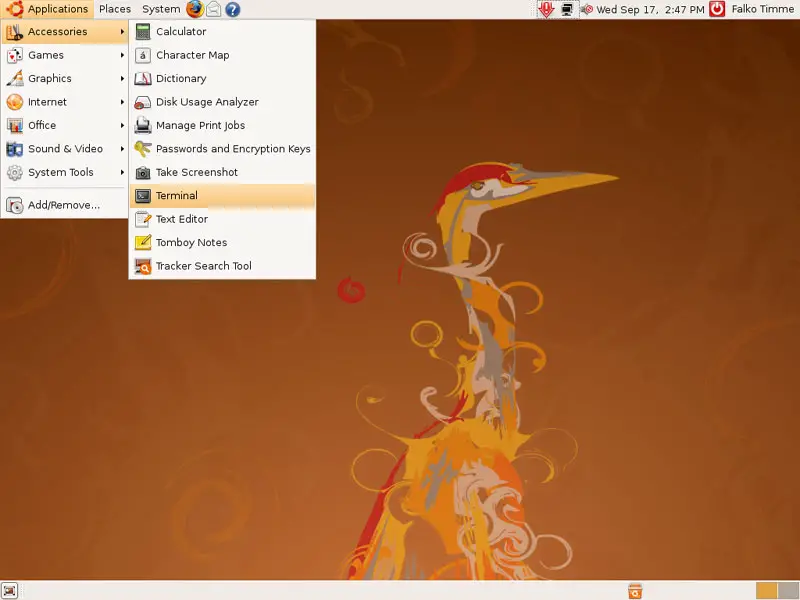
Task: Expand the Games submenu arrow
Action: [122, 55]
